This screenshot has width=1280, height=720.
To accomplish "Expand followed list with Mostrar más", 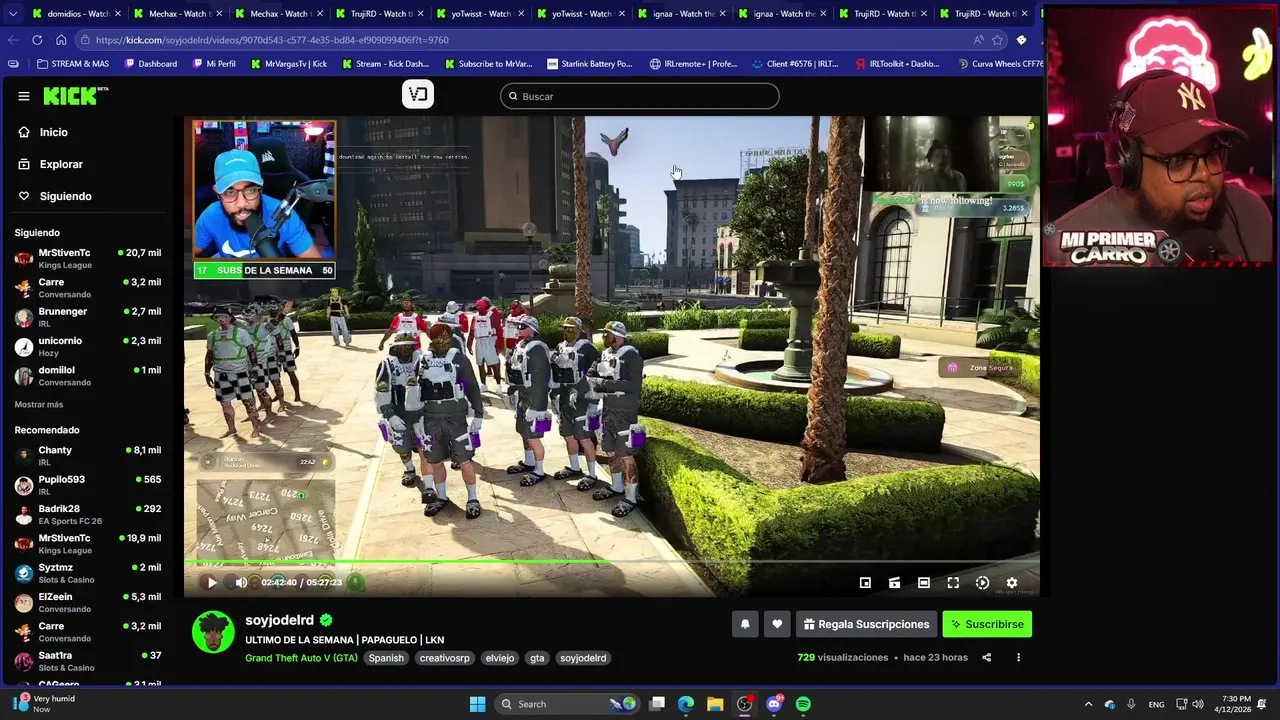I will pyautogui.click(x=39, y=405).
